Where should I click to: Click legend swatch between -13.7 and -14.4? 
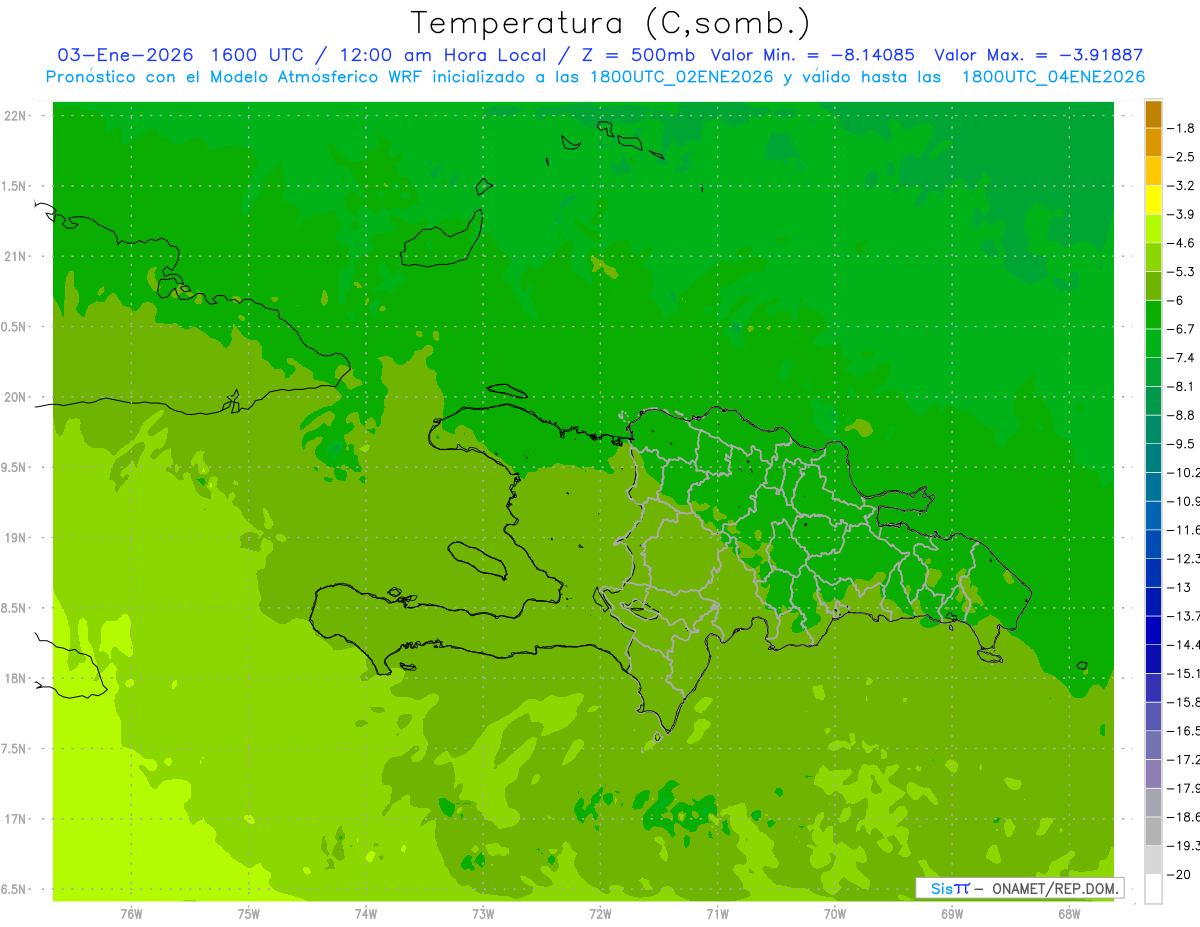(1153, 630)
